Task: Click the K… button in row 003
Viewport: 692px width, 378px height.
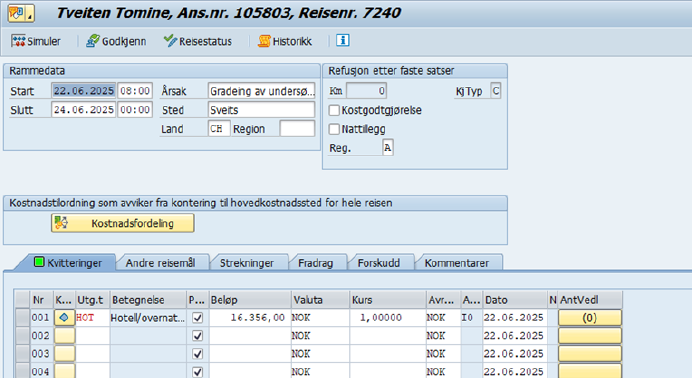Action: click(x=64, y=354)
